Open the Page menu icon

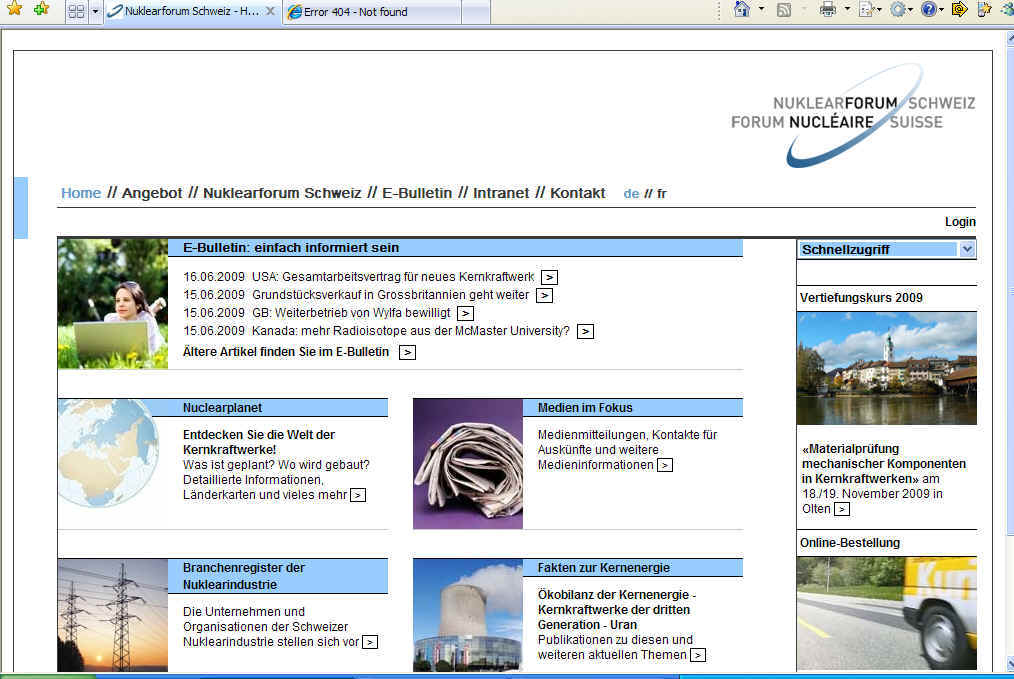click(x=867, y=10)
